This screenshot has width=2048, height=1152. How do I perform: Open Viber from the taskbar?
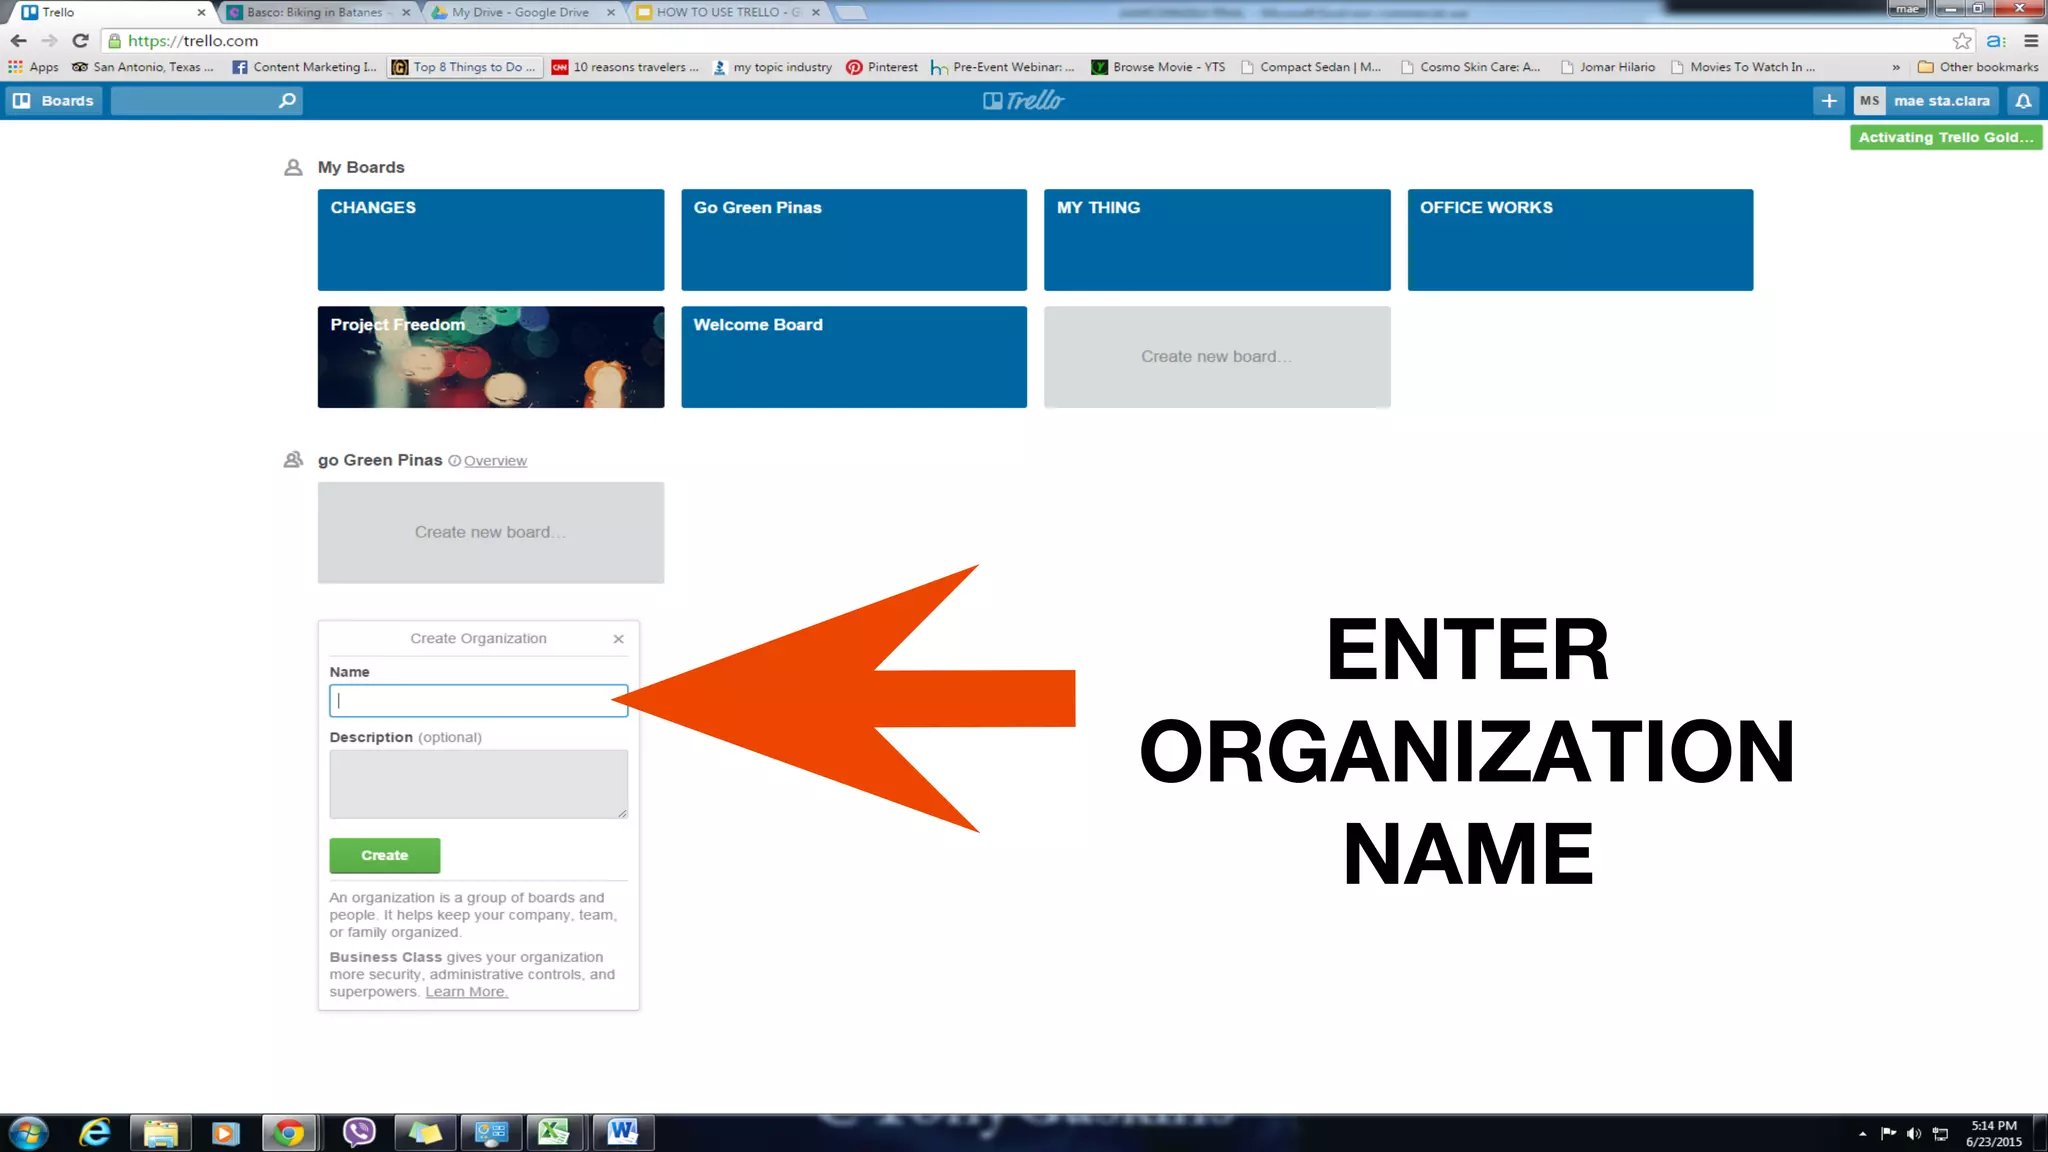[358, 1133]
